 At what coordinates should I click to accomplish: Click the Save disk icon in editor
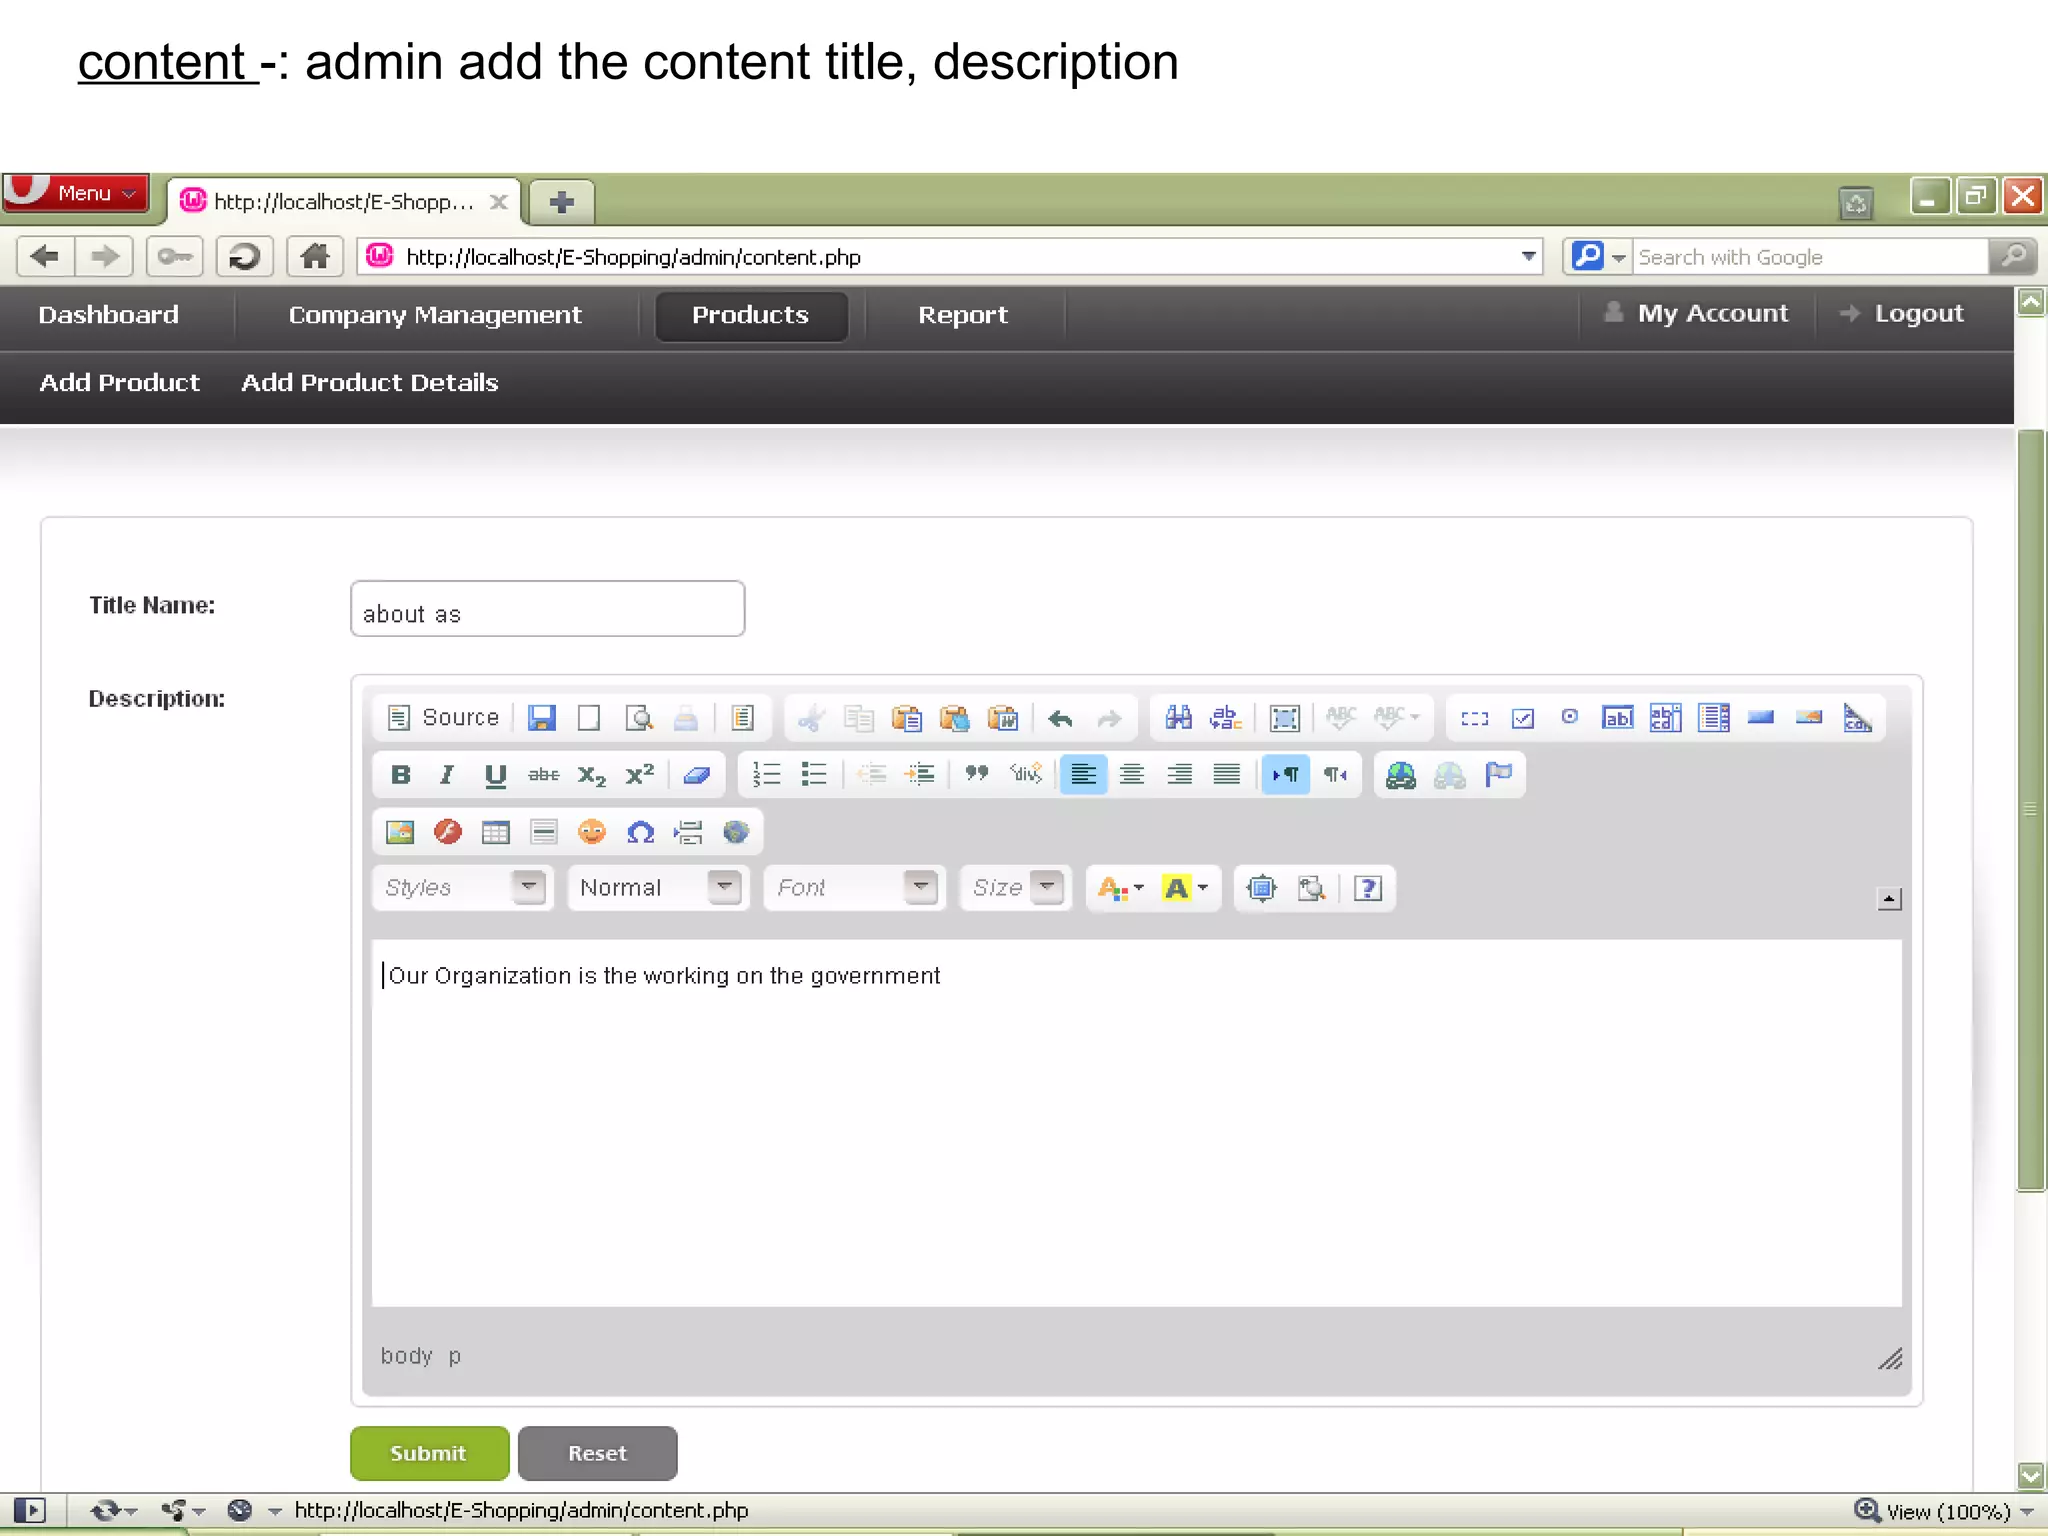pyautogui.click(x=541, y=718)
